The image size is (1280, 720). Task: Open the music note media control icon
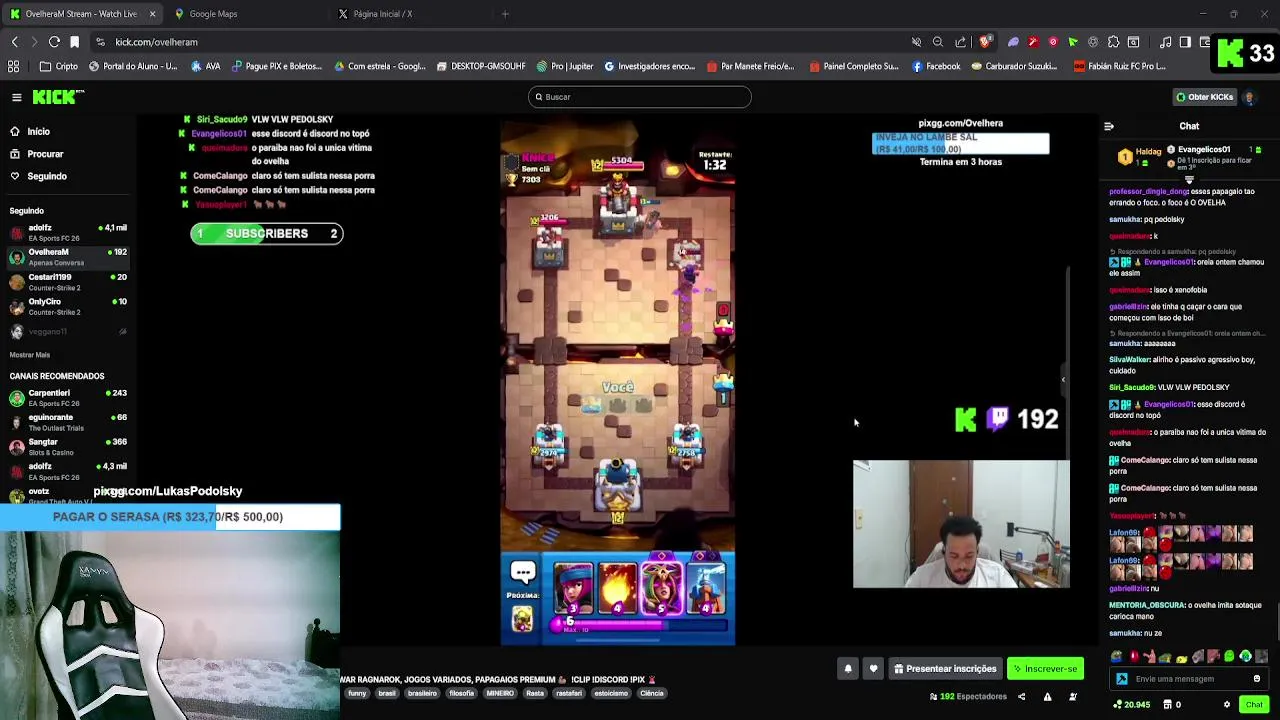click(1165, 42)
